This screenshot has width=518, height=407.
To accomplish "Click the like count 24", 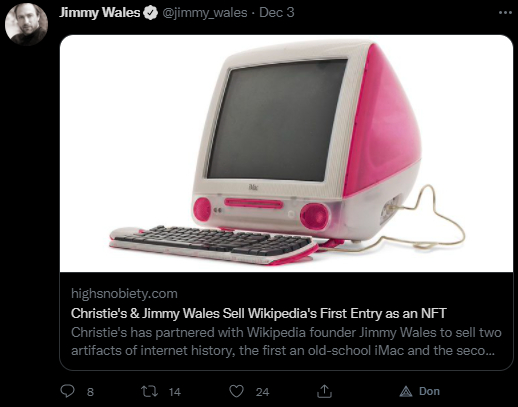I will [x=262, y=392].
